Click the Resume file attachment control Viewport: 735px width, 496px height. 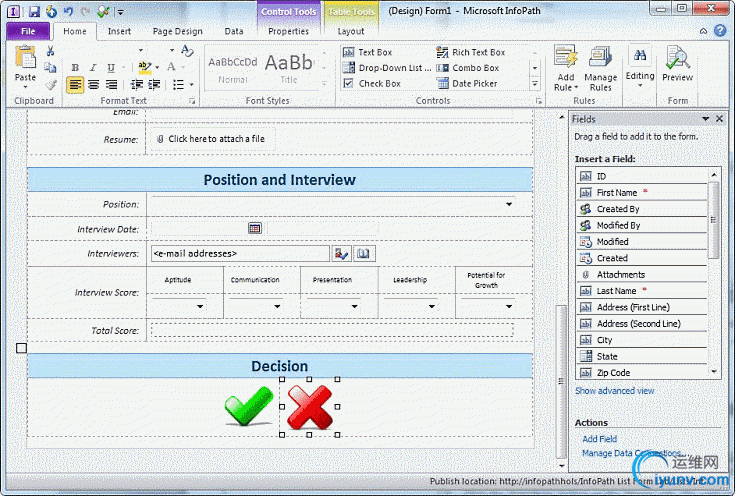click(212, 139)
